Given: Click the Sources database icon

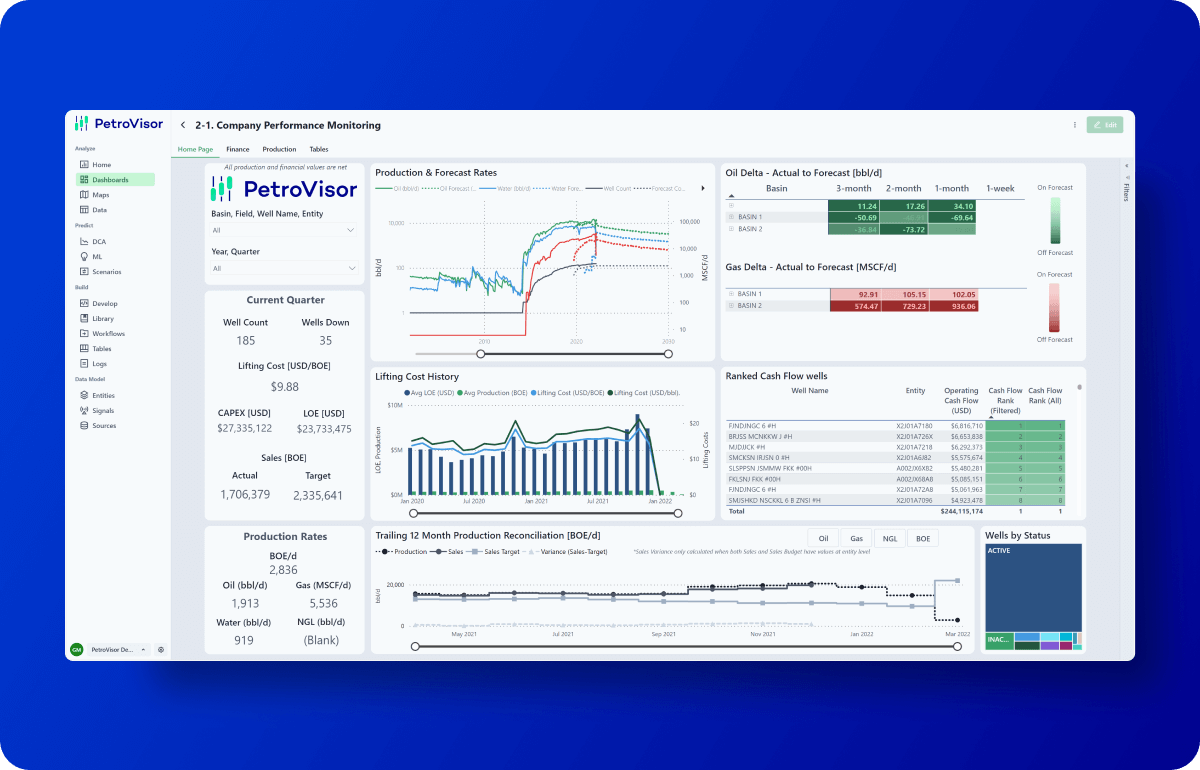Looking at the screenshot, I should click(84, 425).
